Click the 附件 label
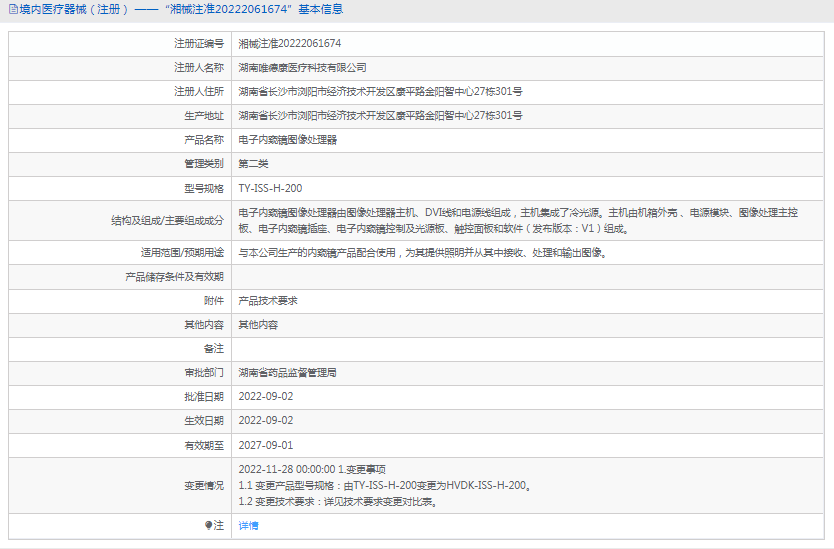This screenshot has width=834, height=549. (x=214, y=301)
